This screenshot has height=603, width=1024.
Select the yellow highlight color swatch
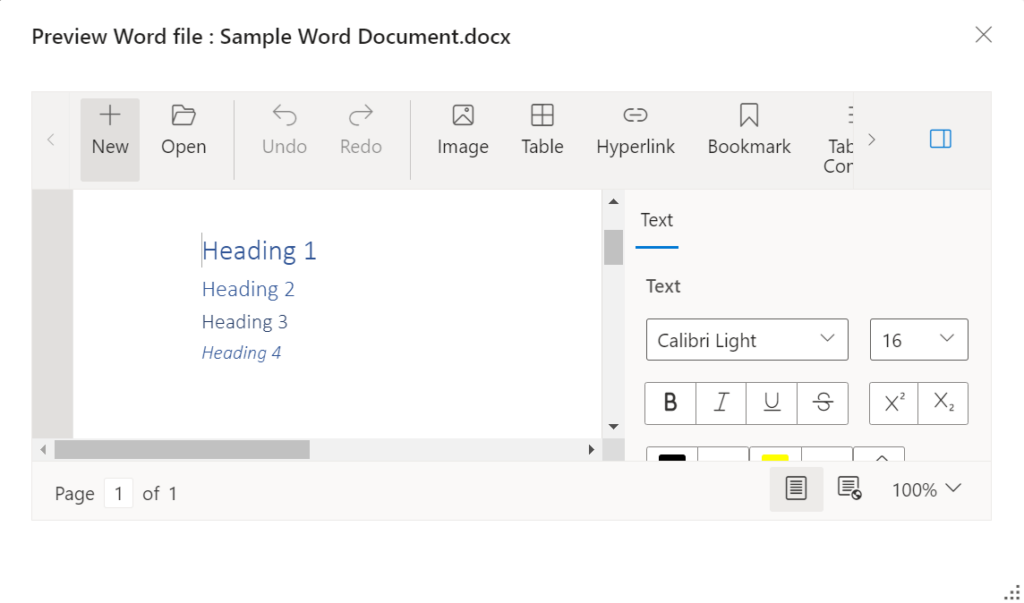777,457
